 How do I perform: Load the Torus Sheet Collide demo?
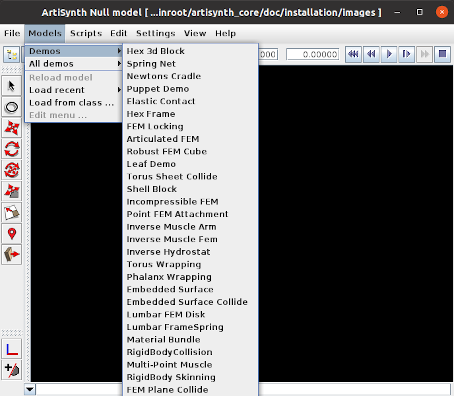[191, 176]
